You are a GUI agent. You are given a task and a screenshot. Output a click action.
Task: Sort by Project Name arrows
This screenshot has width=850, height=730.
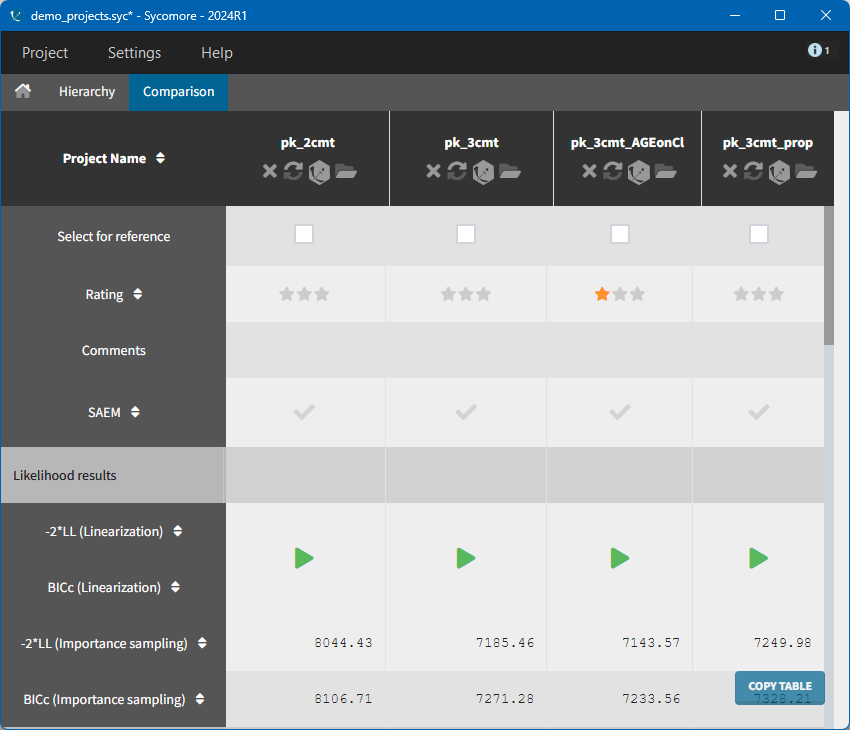click(160, 159)
